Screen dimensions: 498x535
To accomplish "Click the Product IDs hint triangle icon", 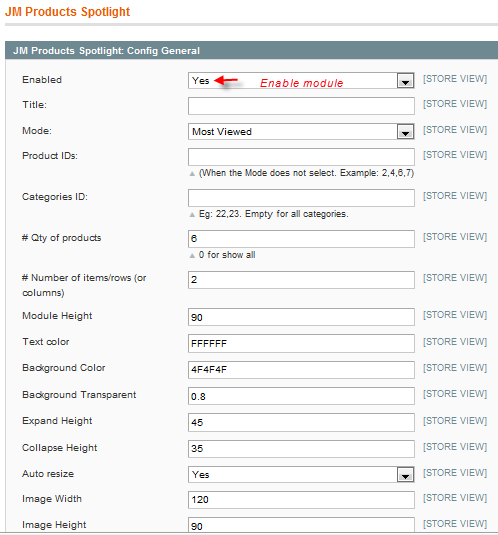I will click(x=192, y=174).
